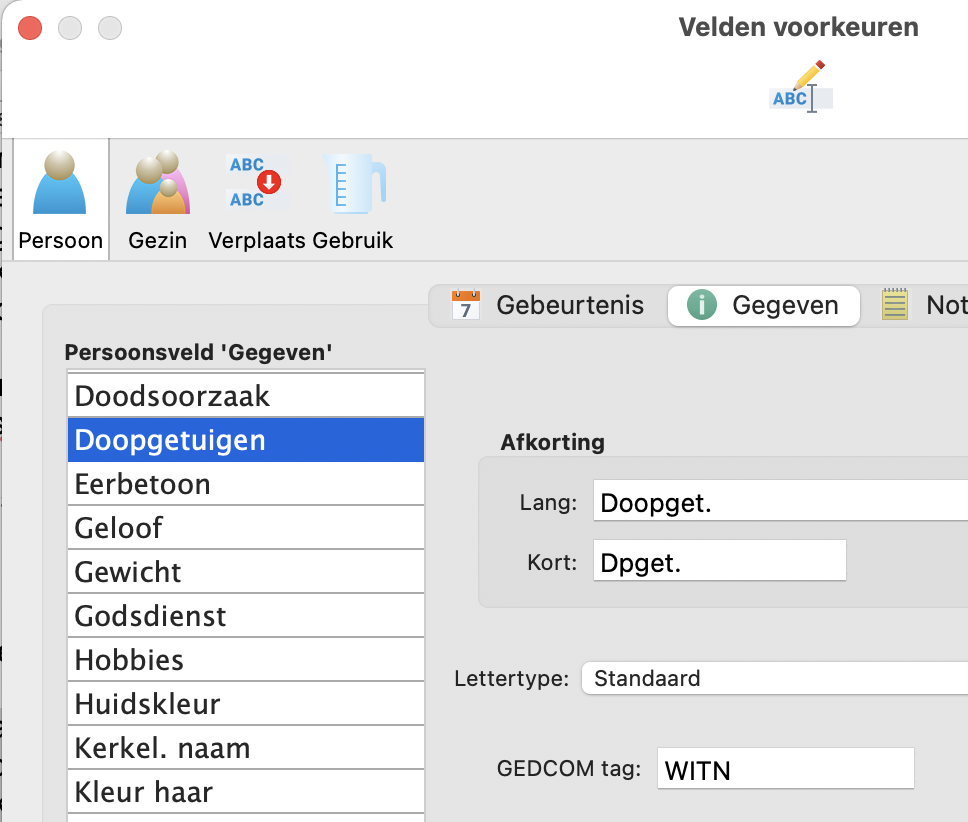
Task: Select the Persoon toolbar icon
Action: (60, 198)
